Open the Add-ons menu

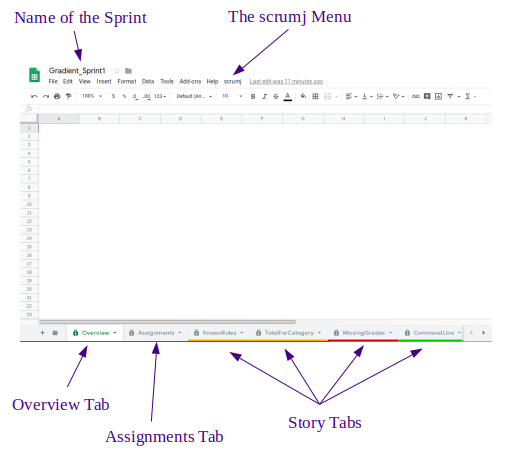[x=190, y=81]
